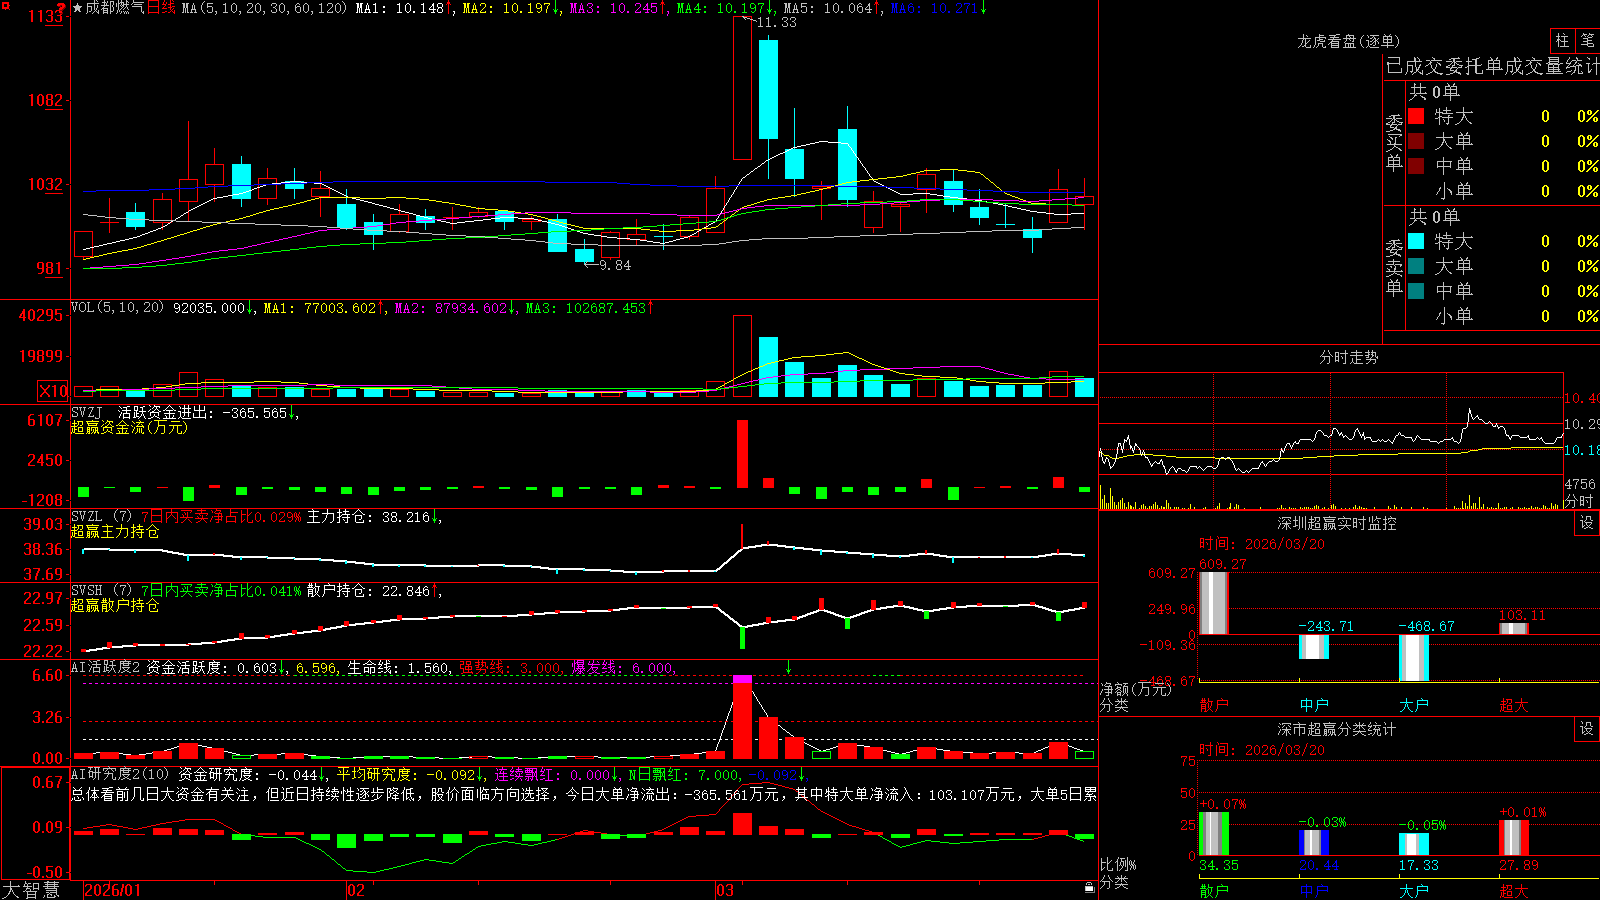Click the VOL(5,10,20) indicator label

pos(117,308)
